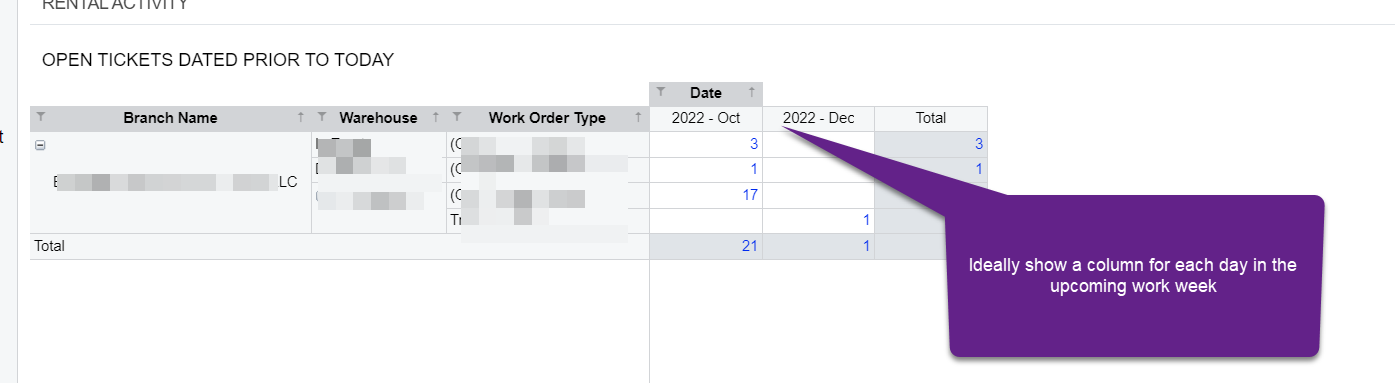The width and height of the screenshot is (1395, 383).
Task: Select the Total column header
Action: click(931, 118)
